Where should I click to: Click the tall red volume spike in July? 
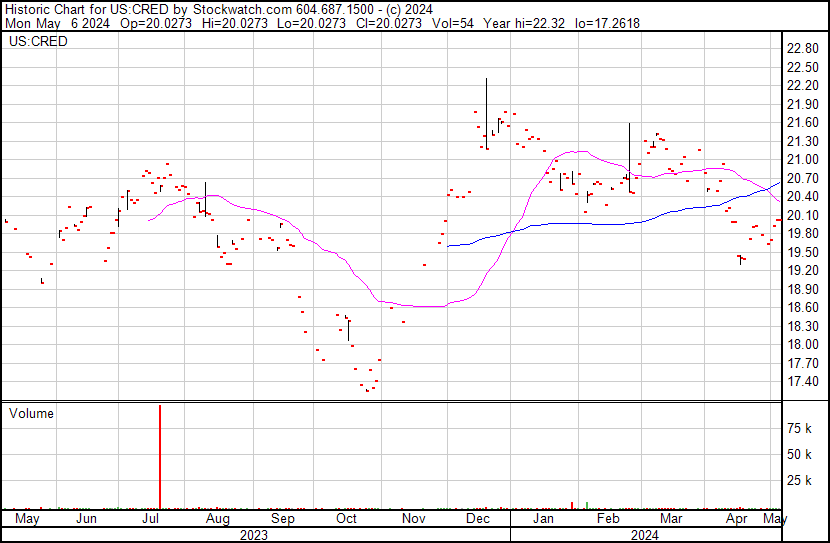(x=160, y=456)
